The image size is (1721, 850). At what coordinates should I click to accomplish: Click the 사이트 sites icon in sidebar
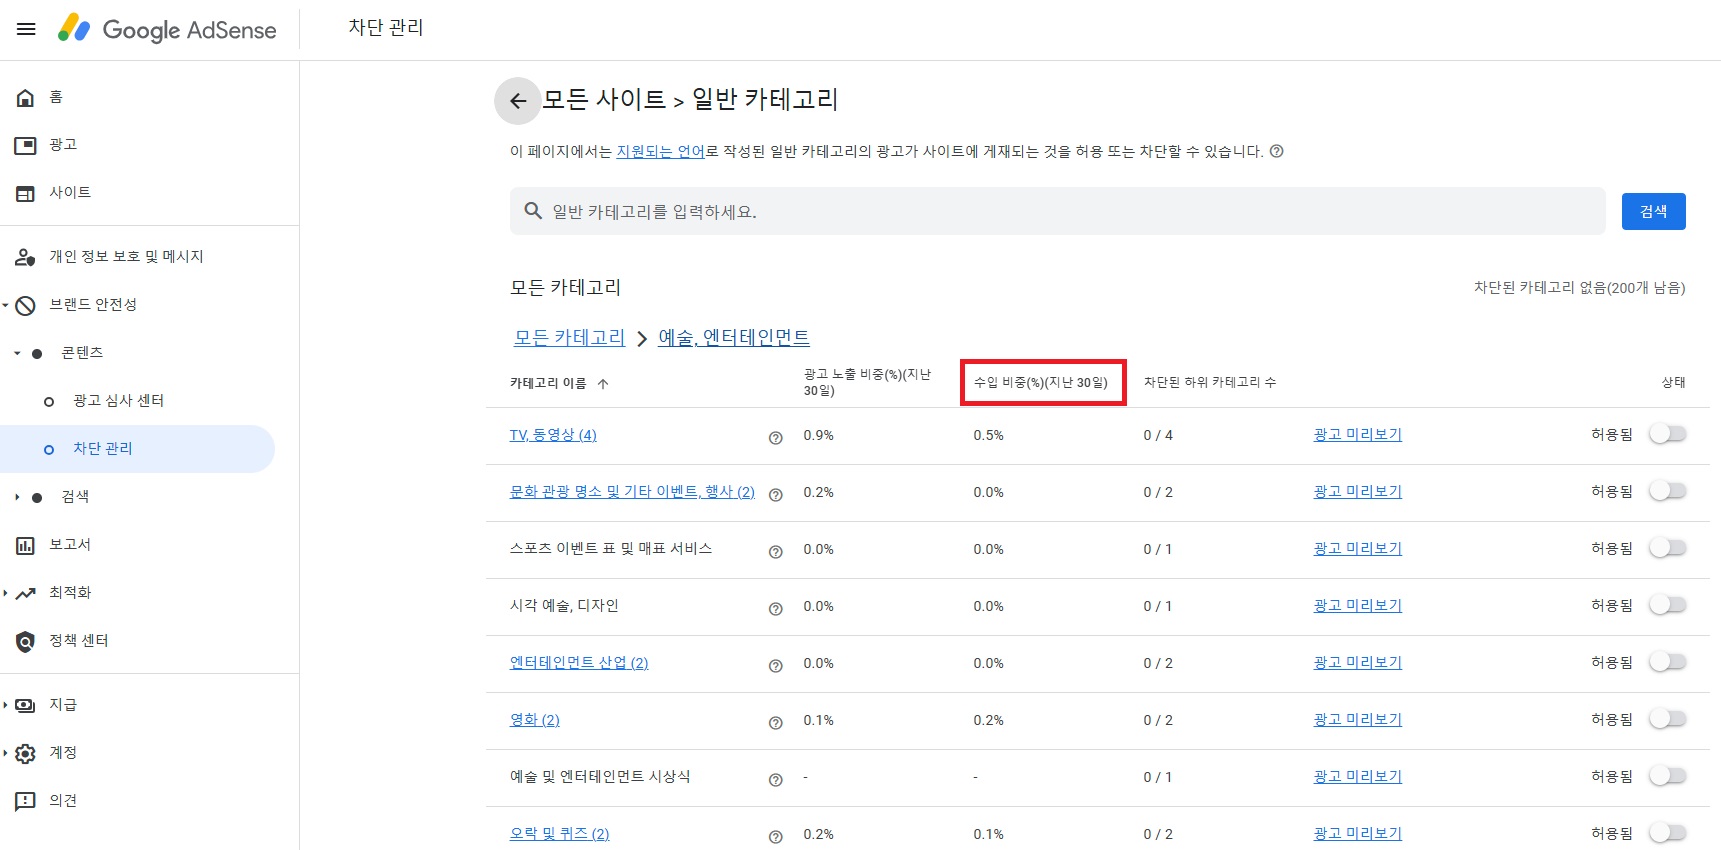coord(25,193)
